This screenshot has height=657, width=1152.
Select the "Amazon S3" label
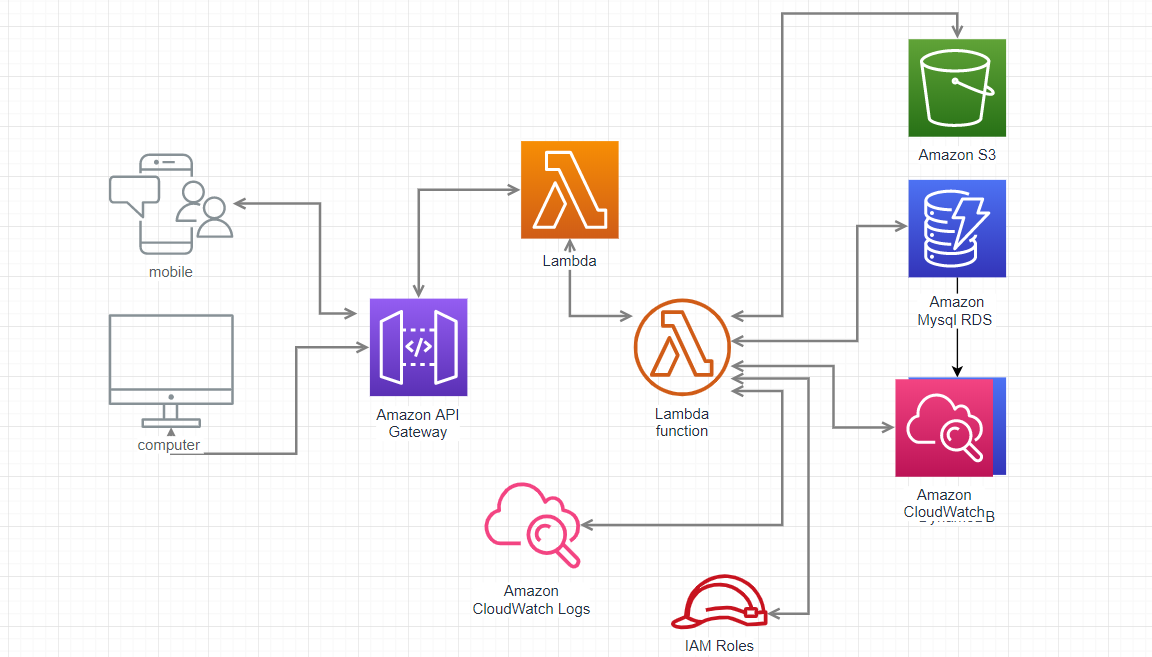(957, 155)
